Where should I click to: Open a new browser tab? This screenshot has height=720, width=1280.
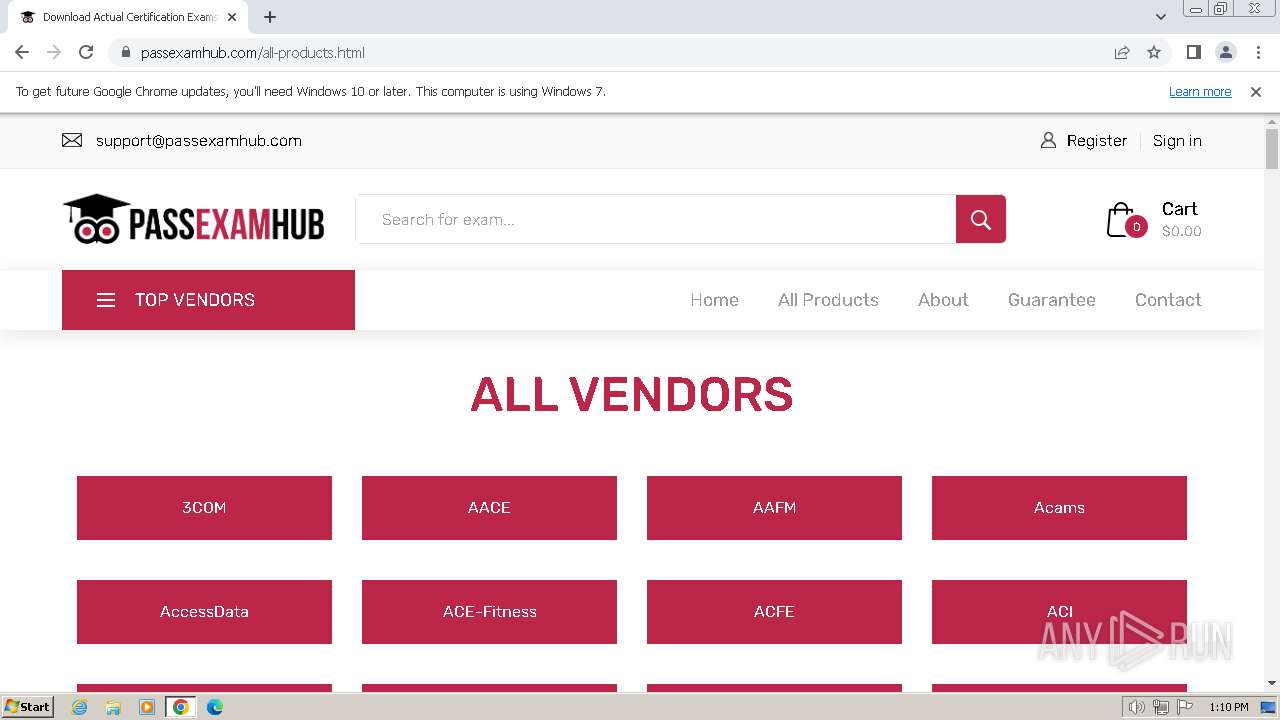270,17
